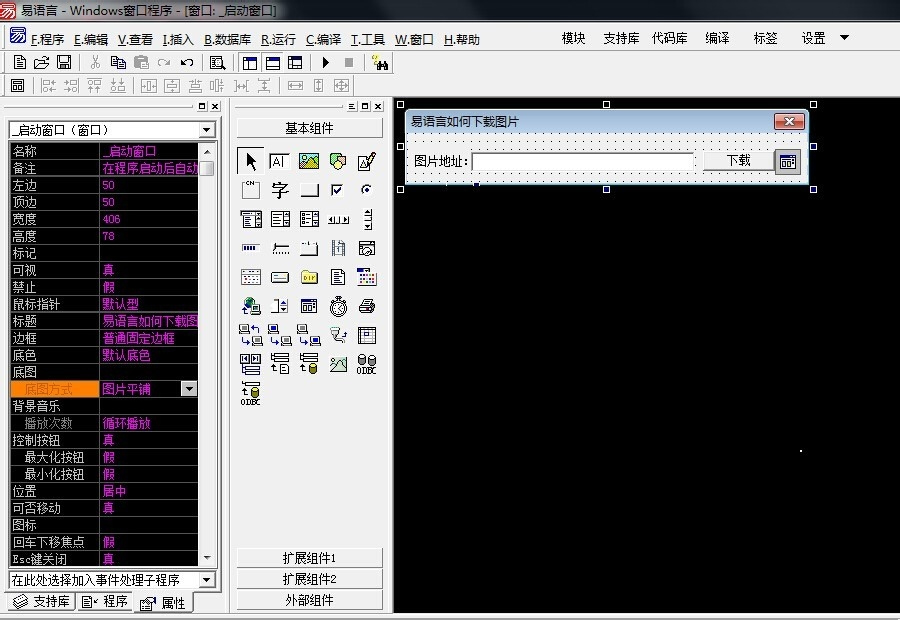
Task: Select the picture box component in palette
Action: click(309, 161)
